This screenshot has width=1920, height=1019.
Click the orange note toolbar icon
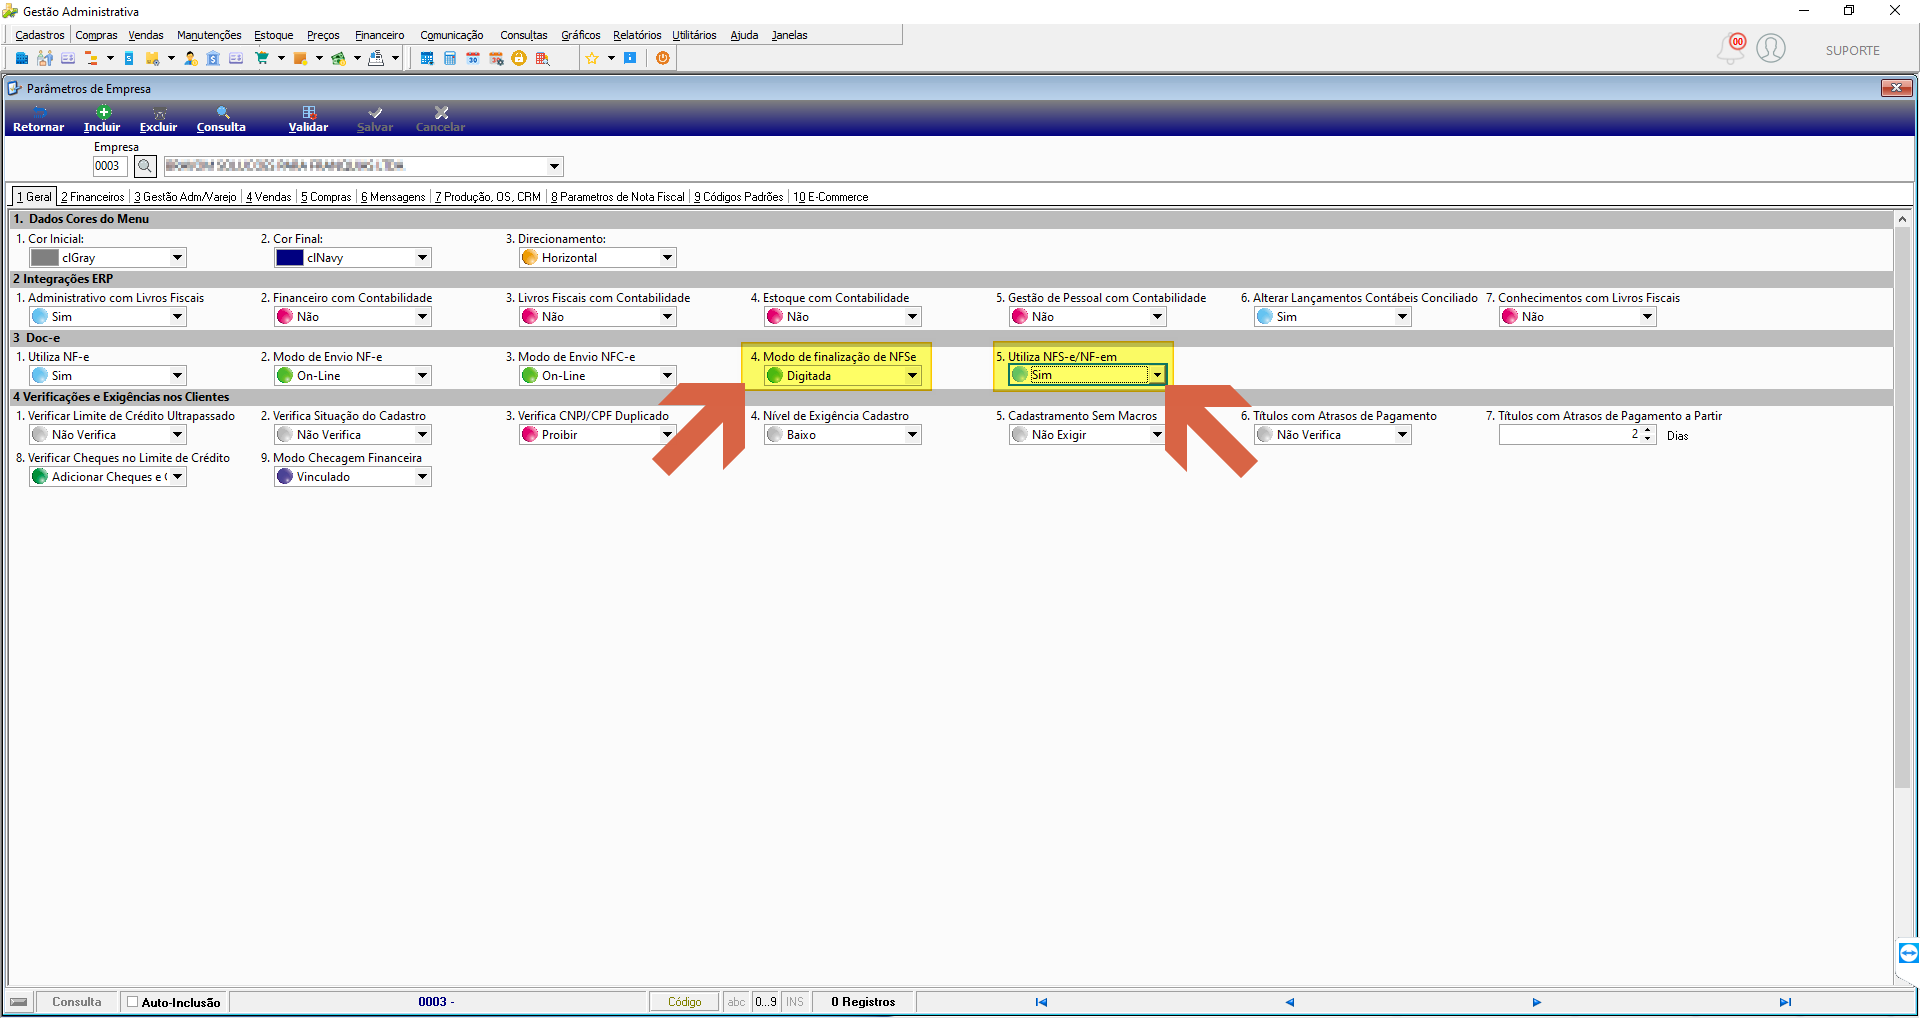coord(300,58)
